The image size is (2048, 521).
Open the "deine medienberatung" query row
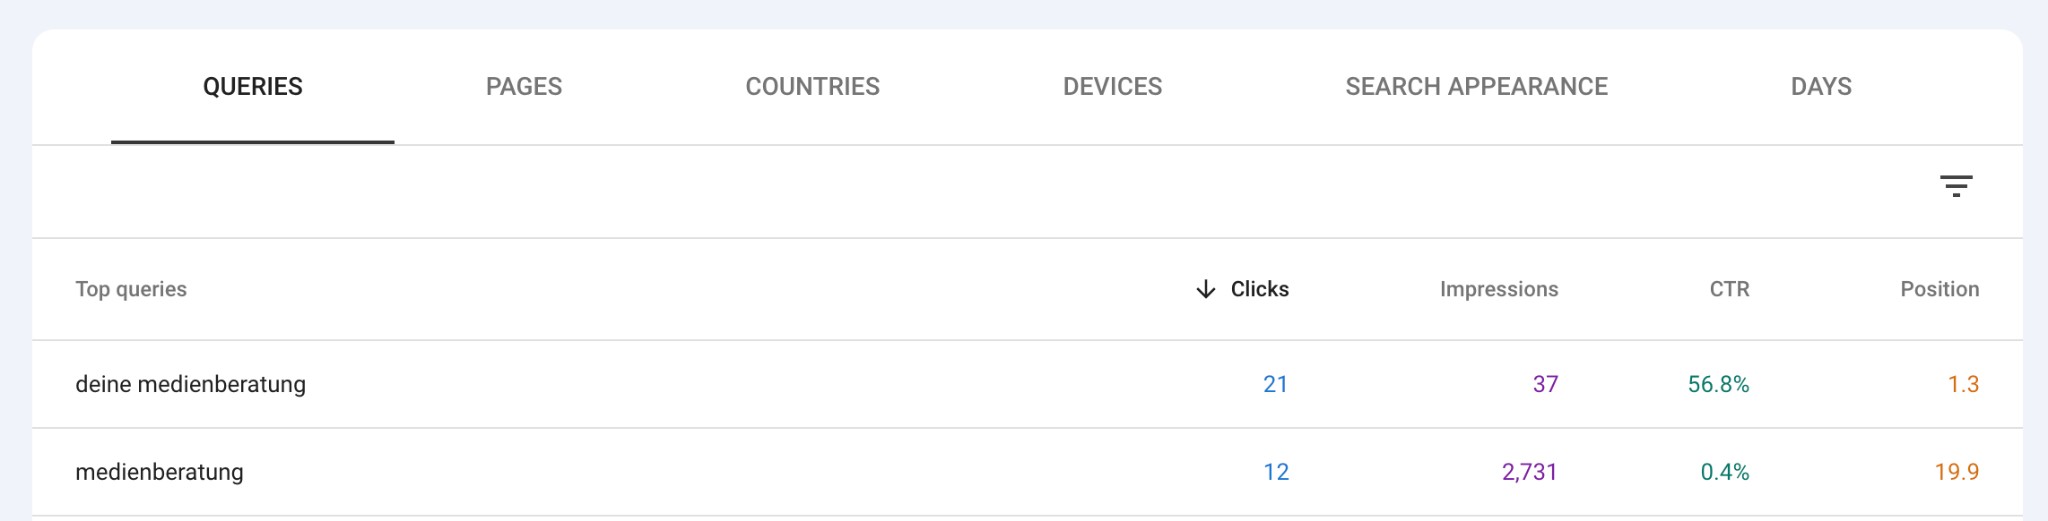click(190, 384)
